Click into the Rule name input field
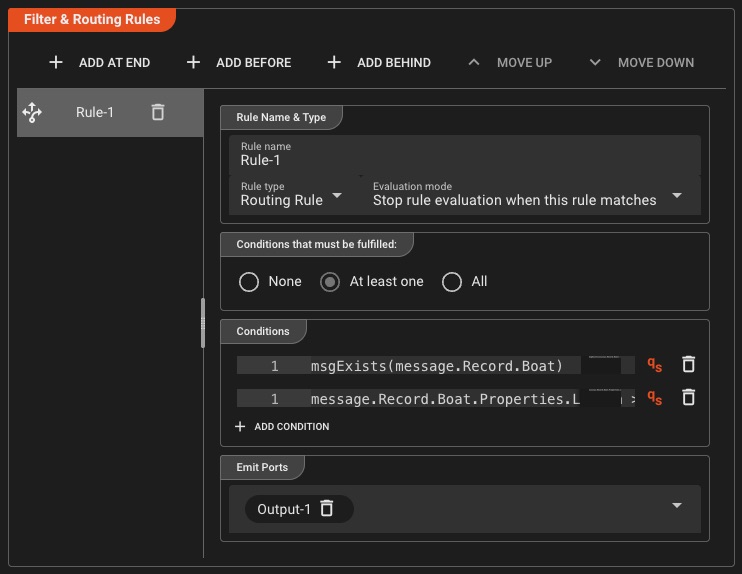This screenshot has width=742, height=574. tap(465, 155)
